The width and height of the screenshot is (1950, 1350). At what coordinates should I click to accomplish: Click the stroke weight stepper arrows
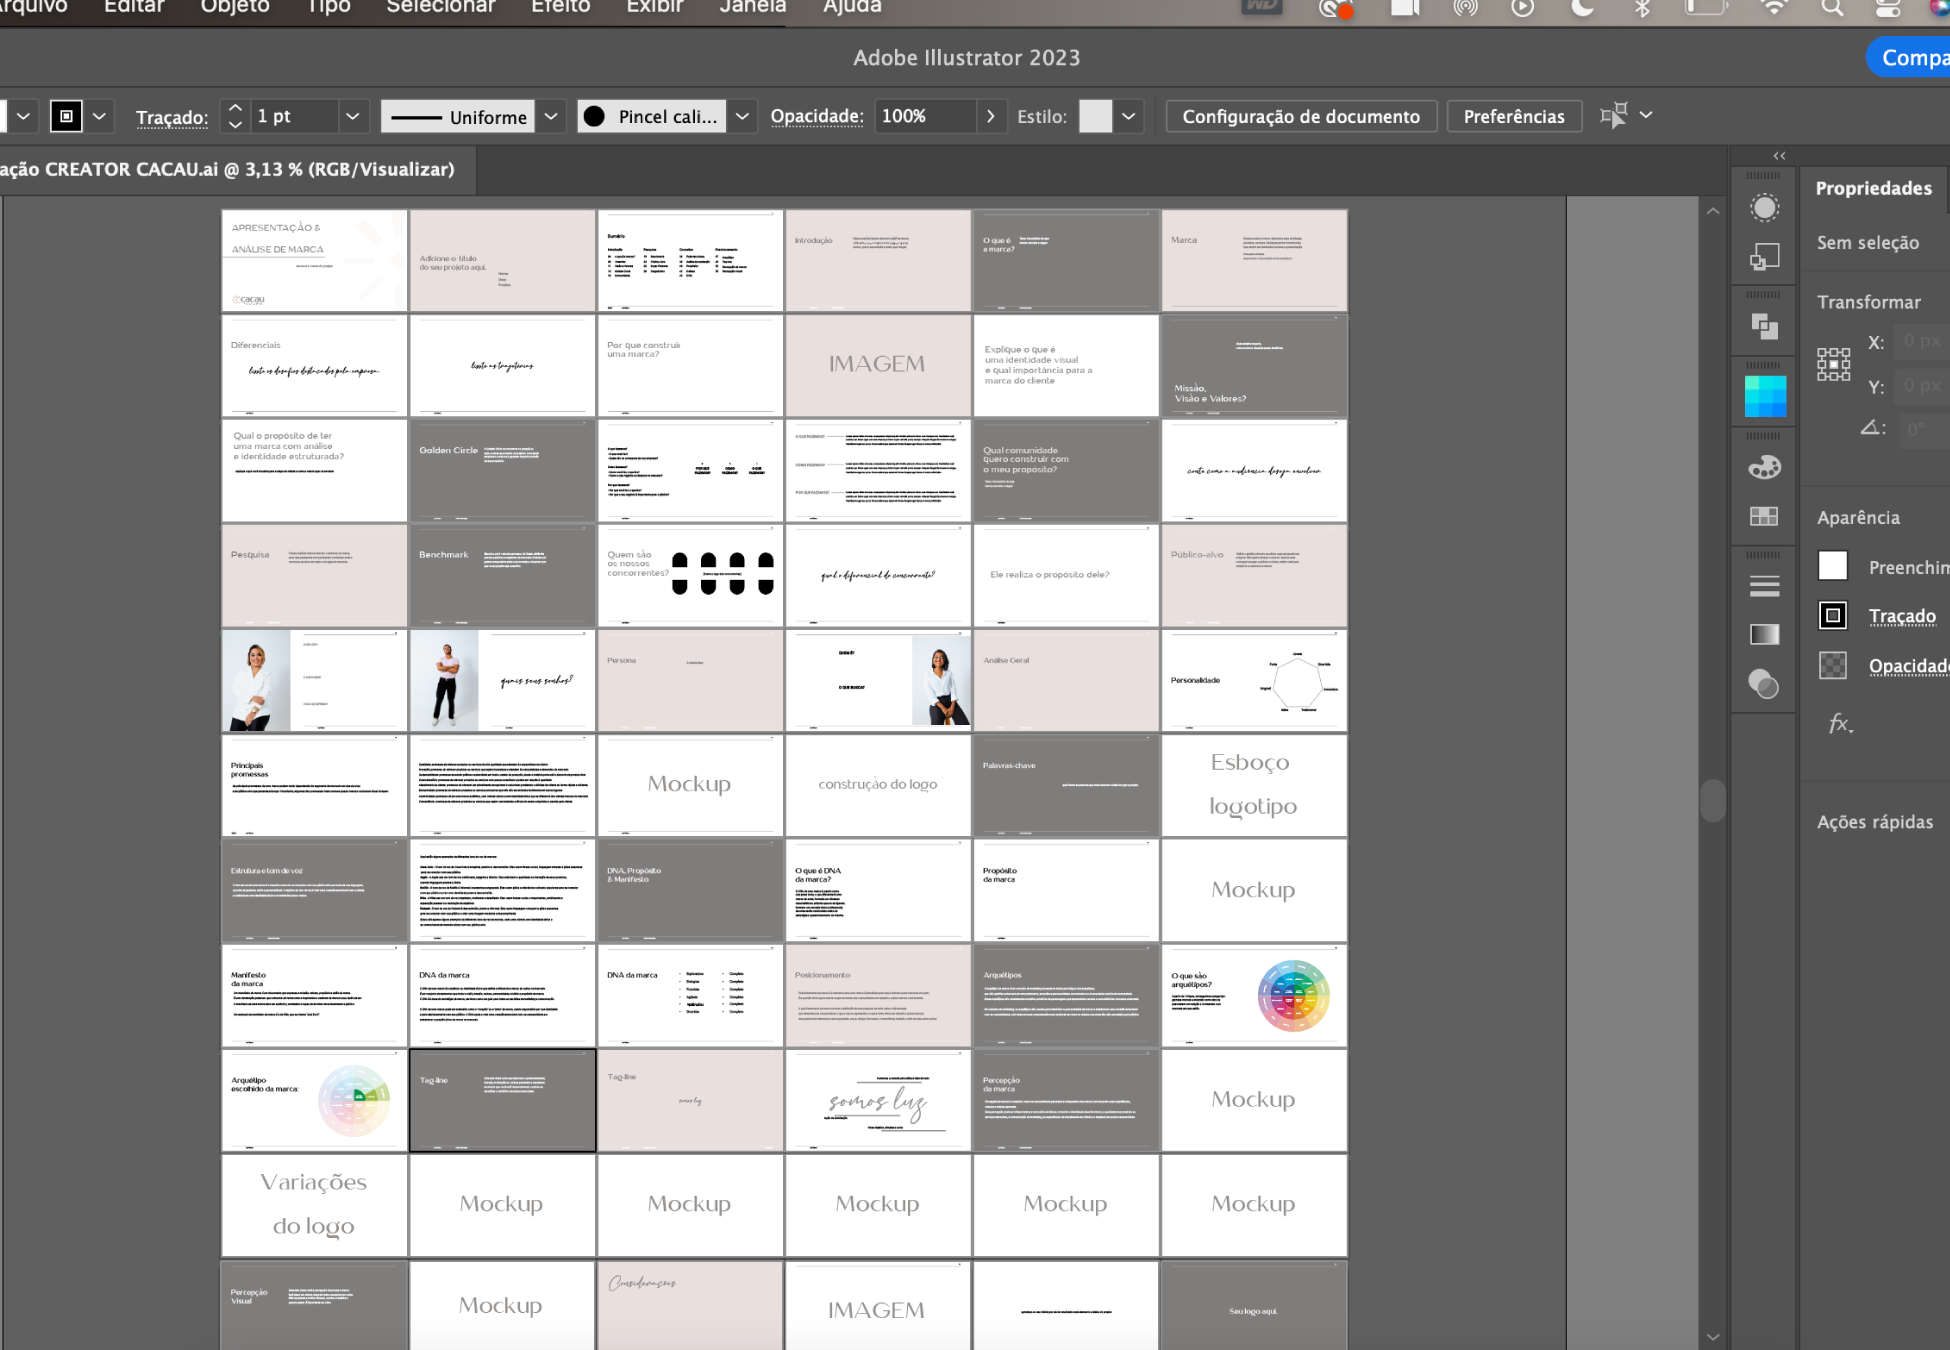(x=235, y=116)
